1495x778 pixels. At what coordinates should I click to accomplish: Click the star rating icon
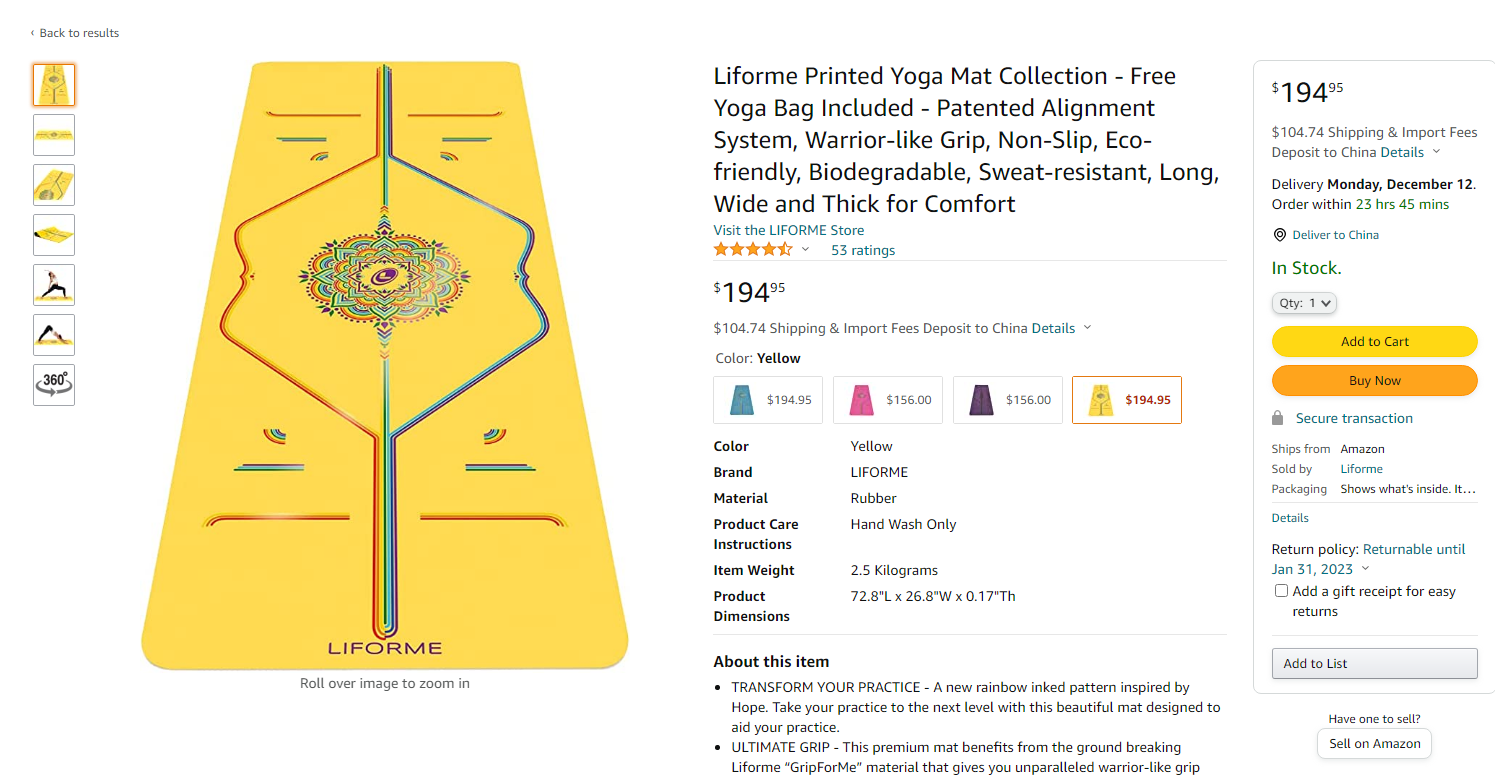[752, 250]
